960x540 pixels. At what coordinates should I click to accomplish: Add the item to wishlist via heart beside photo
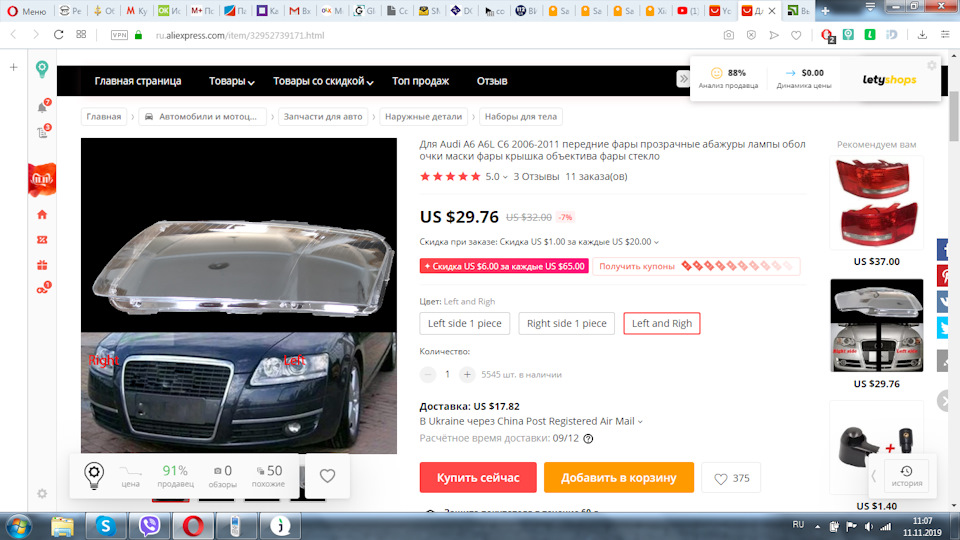coord(328,476)
